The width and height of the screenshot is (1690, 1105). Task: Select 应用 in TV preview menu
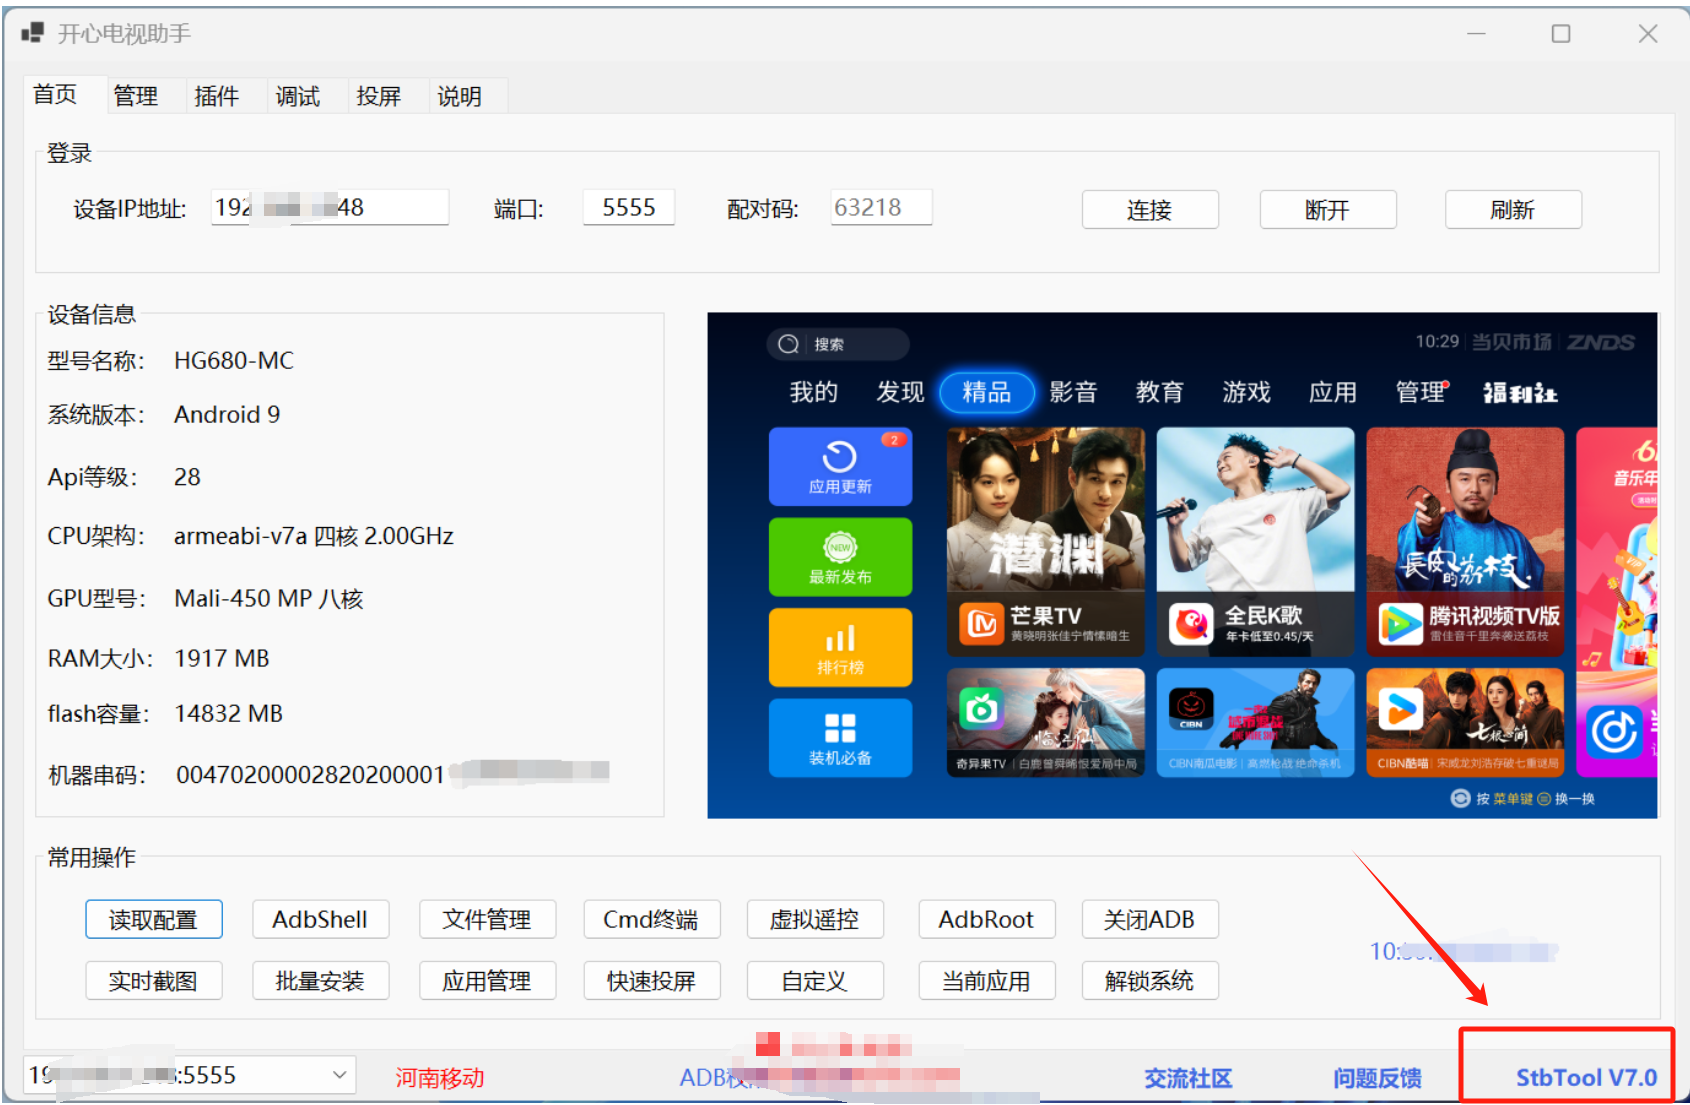[x=1333, y=392]
